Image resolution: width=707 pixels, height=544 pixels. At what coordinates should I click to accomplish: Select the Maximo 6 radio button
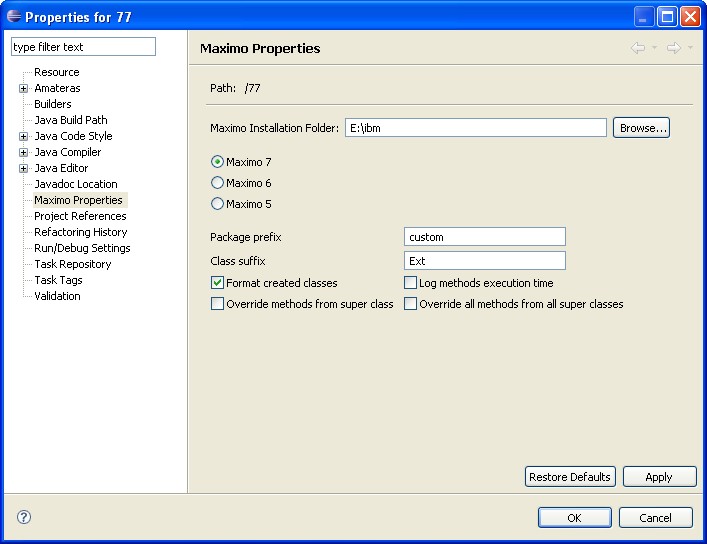pyautogui.click(x=217, y=183)
